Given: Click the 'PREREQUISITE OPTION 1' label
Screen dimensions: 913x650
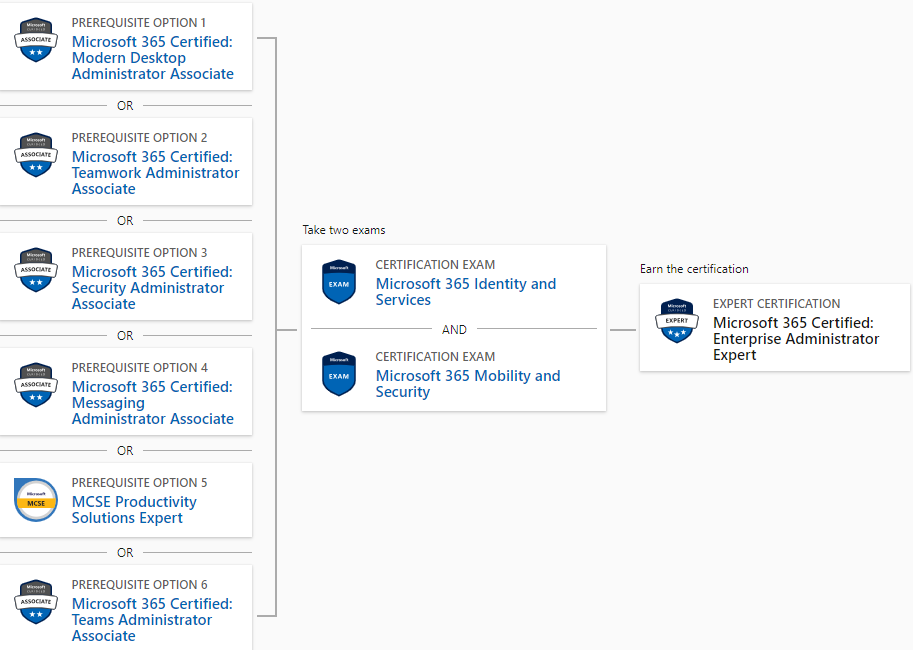Looking at the screenshot, I should (139, 23).
